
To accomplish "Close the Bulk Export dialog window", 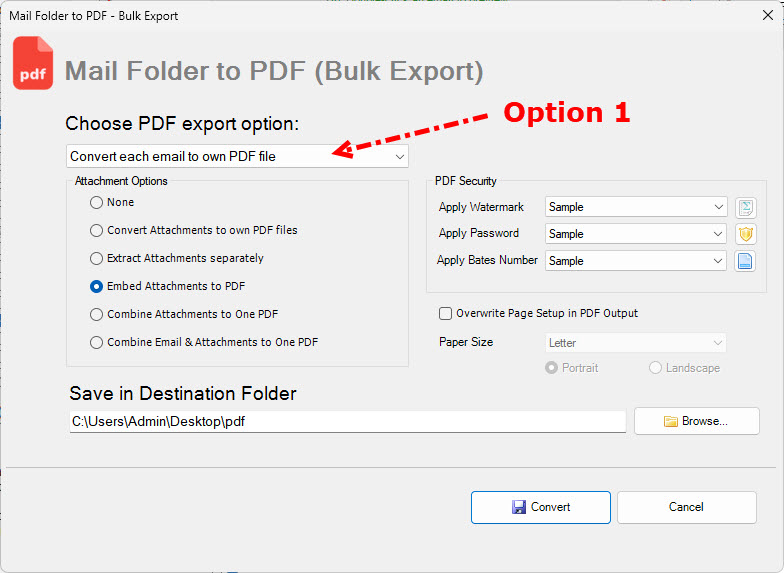I will pos(767,16).
